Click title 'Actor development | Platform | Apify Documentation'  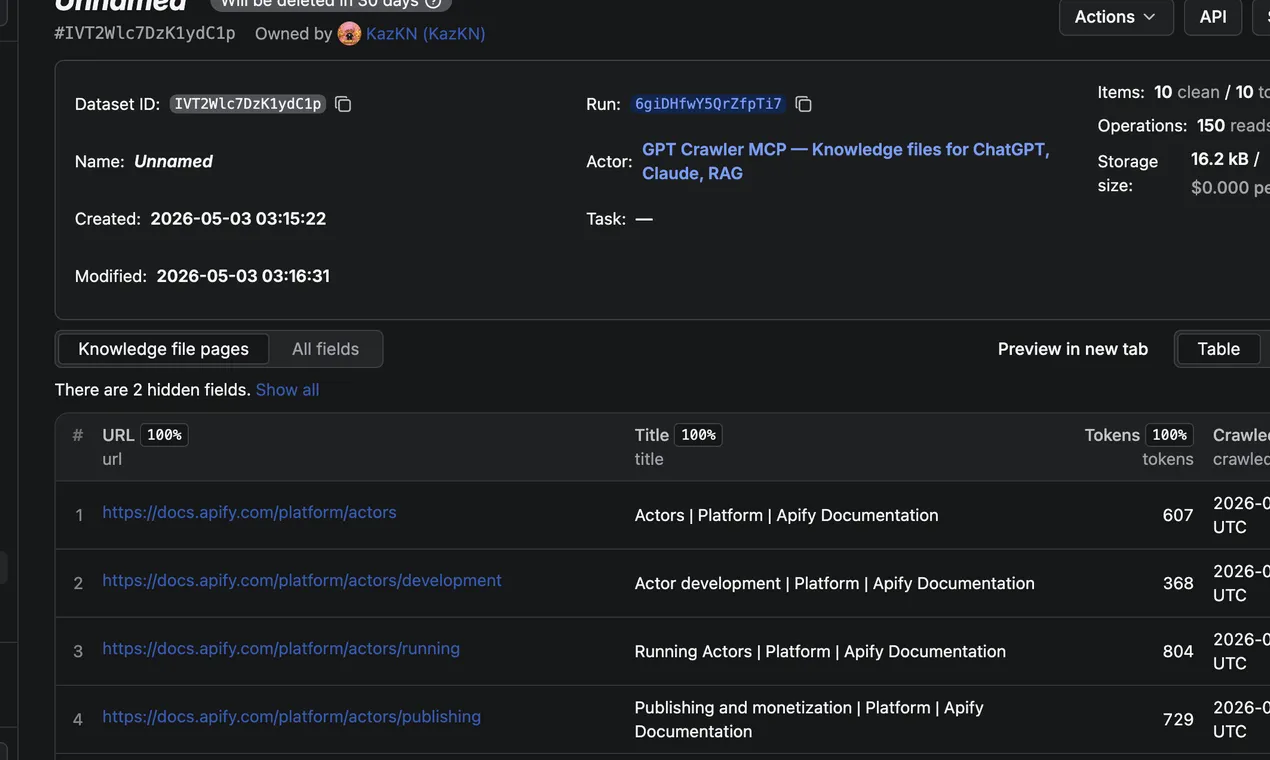(x=834, y=583)
